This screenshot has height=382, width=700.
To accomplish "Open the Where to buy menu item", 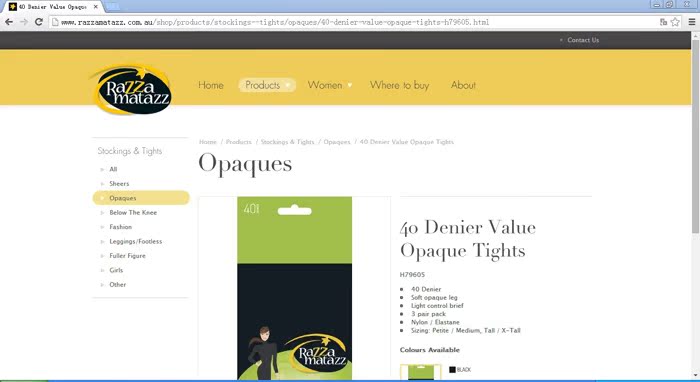I will pyautogui.click(x=400, y=85).
